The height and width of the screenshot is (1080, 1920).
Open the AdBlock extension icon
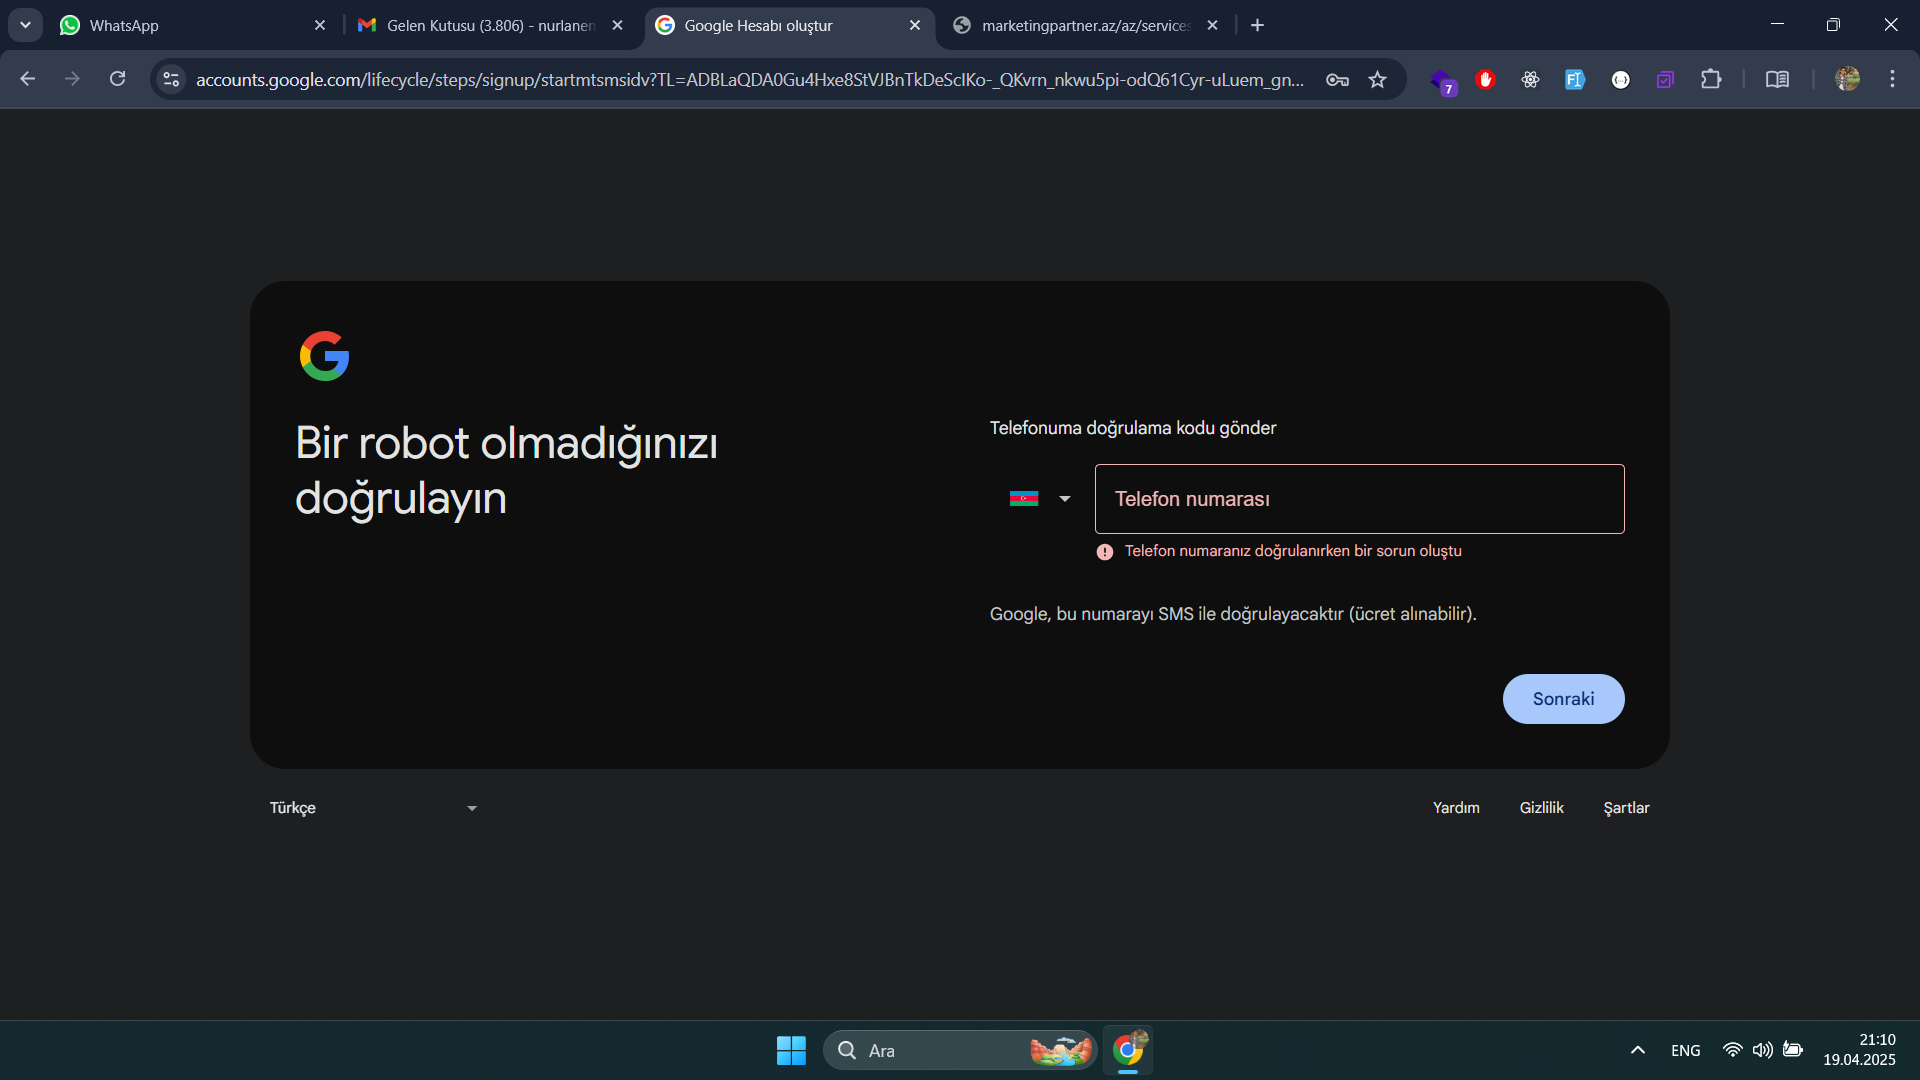(1486, 79)
